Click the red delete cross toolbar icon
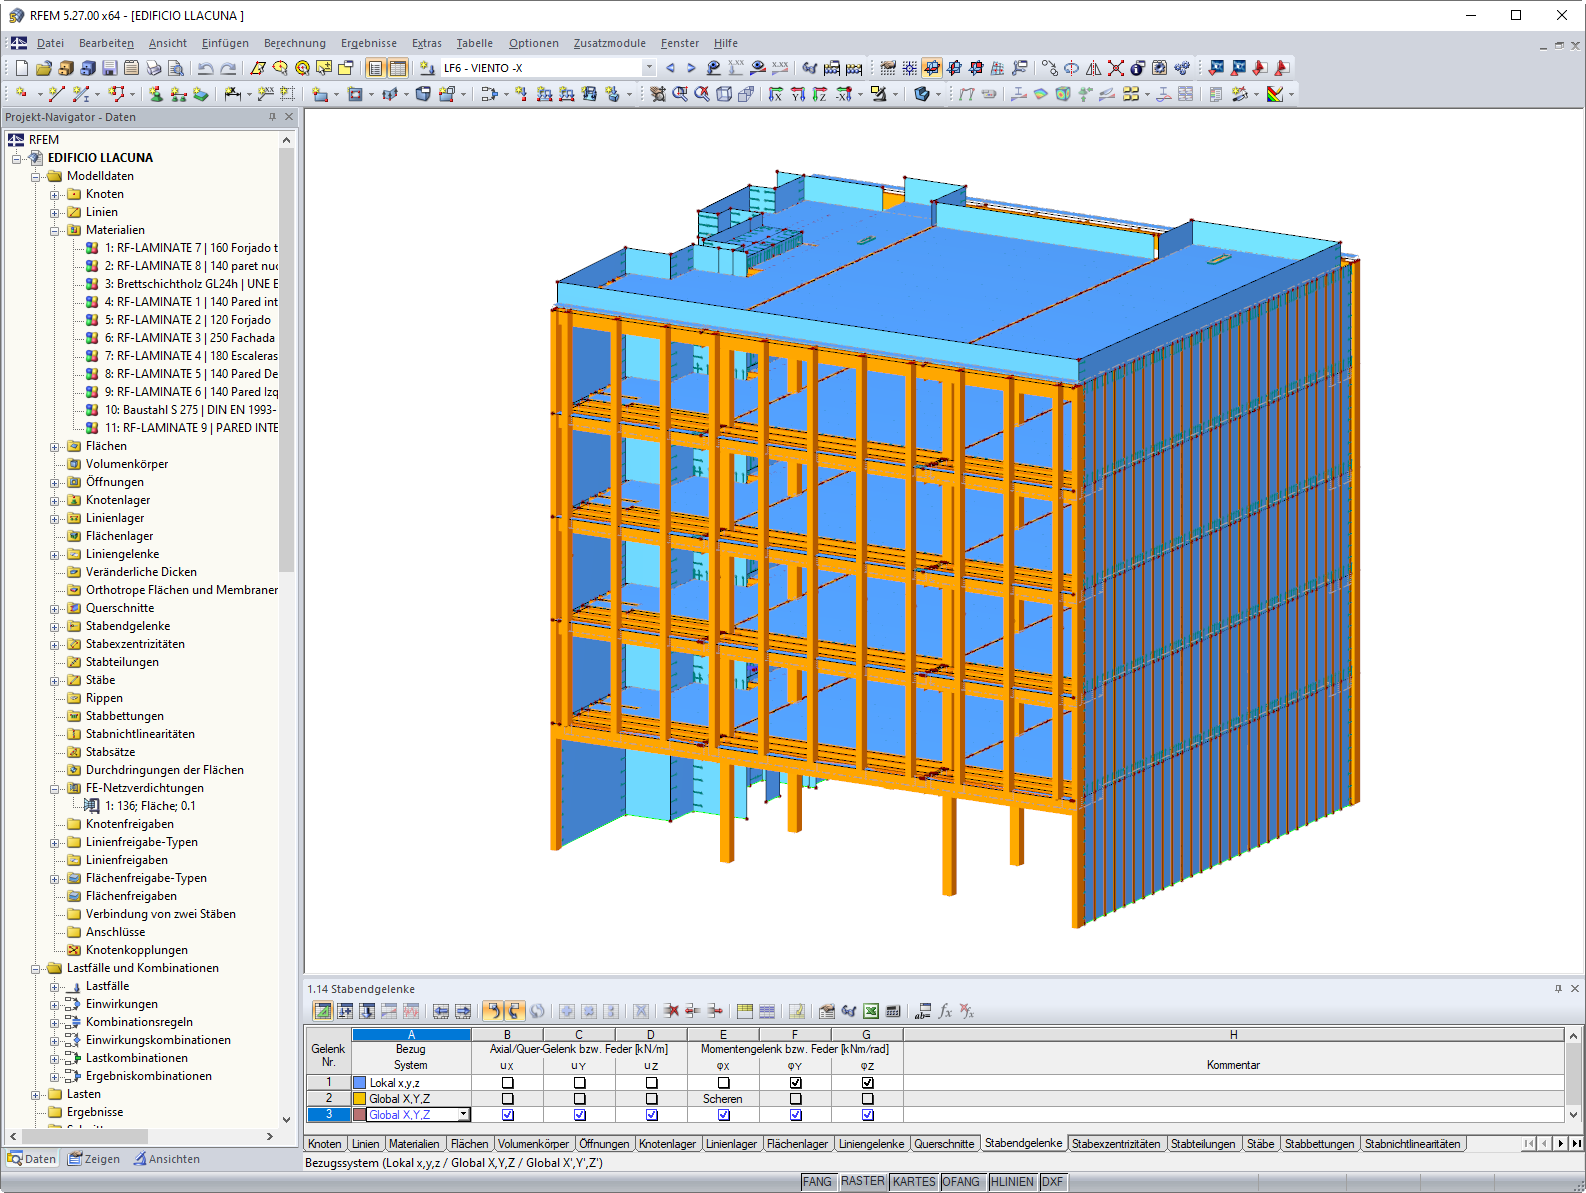This screenshot has height=1193, width=1586. [x=1115, y=68]
